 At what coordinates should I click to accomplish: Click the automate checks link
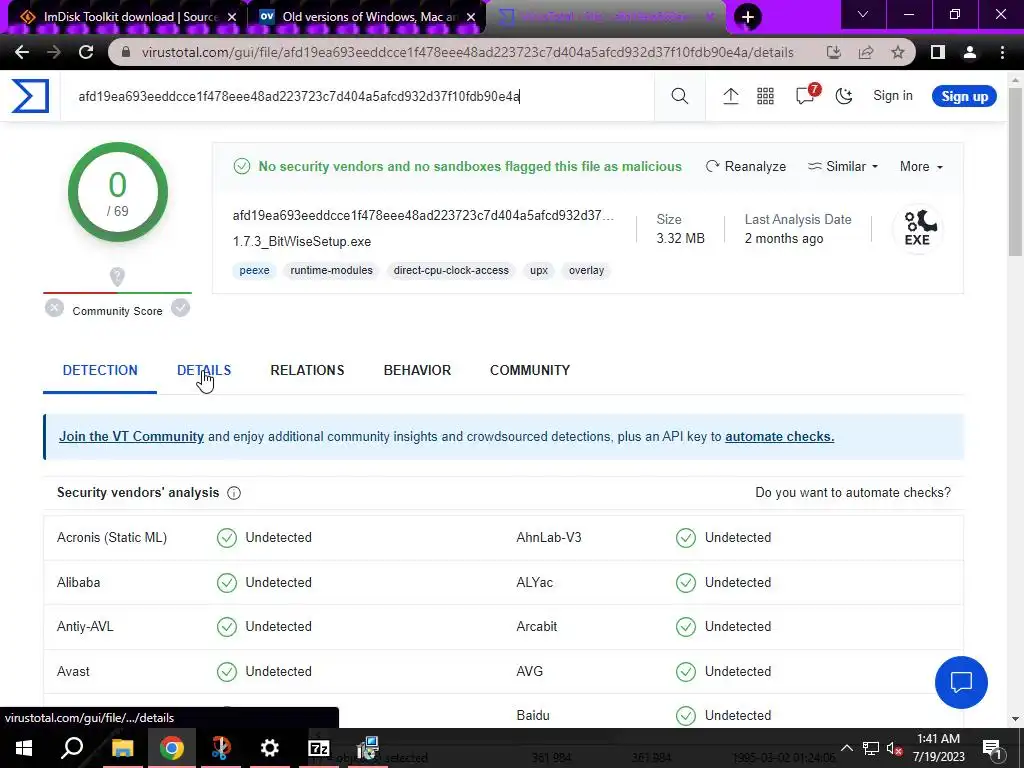pyautogui.click(x=779, y=436)
